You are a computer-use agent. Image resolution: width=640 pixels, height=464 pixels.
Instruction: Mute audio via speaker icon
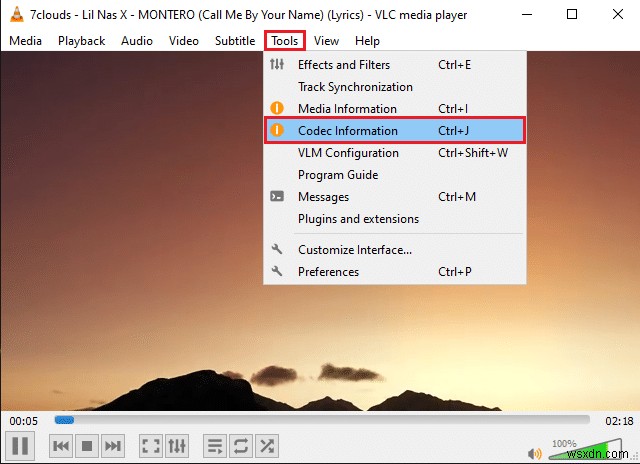(534, 453)
